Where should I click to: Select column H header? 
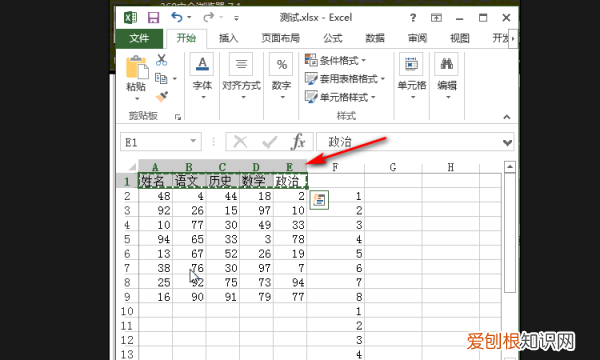[450, 167]
